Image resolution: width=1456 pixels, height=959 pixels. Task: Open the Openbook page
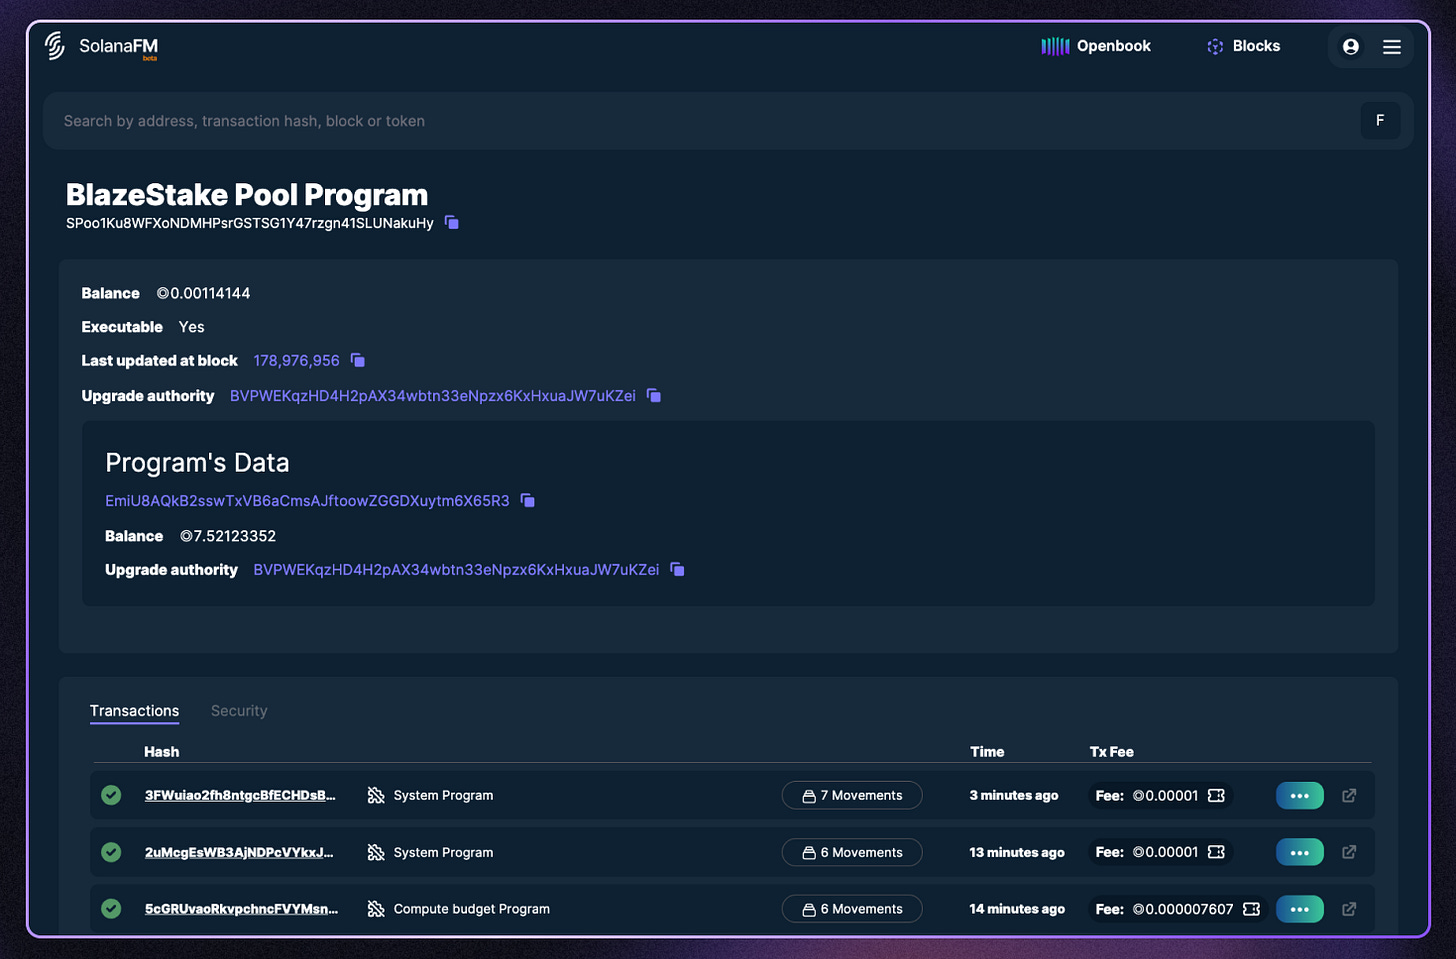pos(1096,46)
